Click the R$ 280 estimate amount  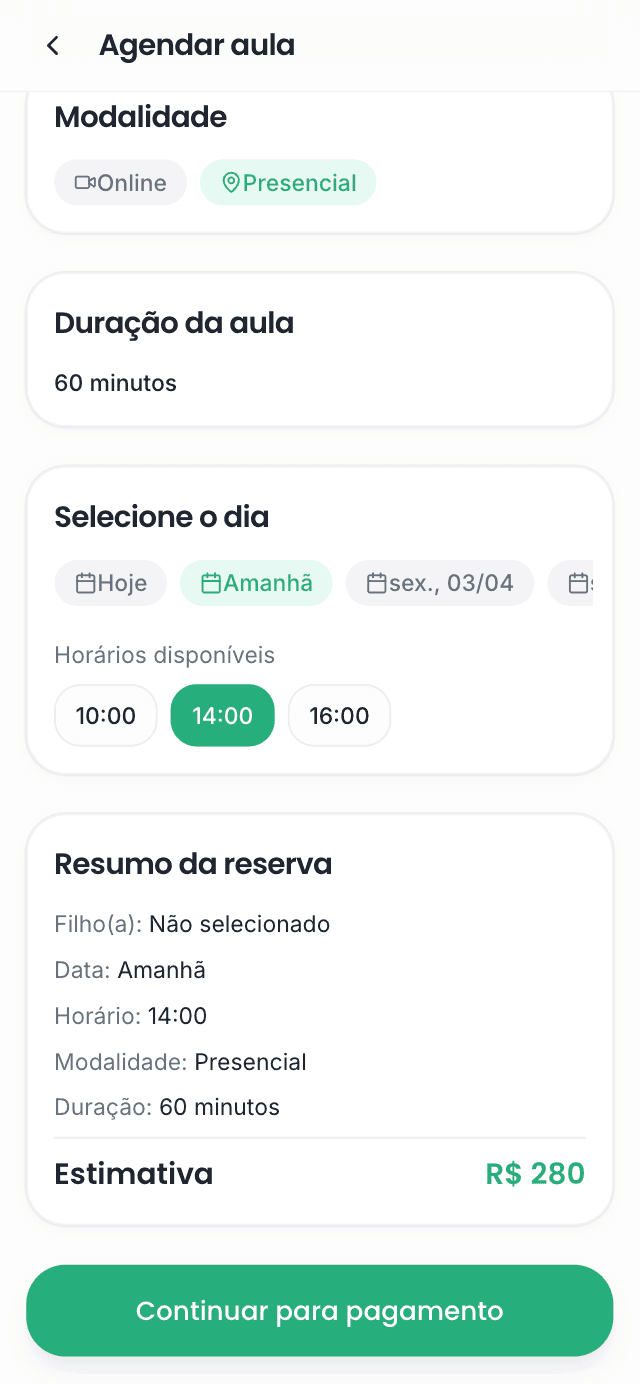(535, 1173)
